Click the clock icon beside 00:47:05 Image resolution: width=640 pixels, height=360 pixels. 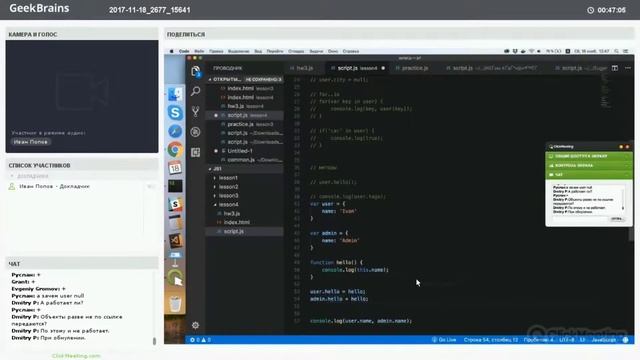tap(590, 10)
